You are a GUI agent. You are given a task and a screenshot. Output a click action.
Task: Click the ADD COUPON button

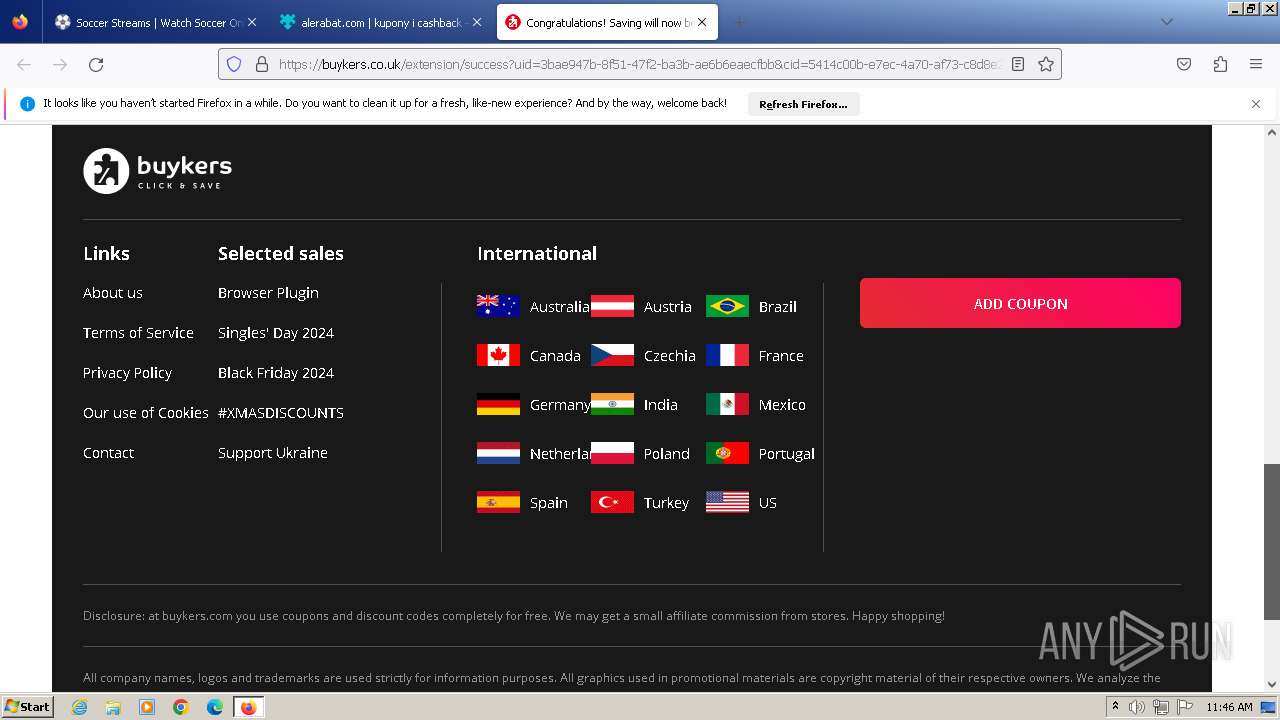(x=1020, y=303)
